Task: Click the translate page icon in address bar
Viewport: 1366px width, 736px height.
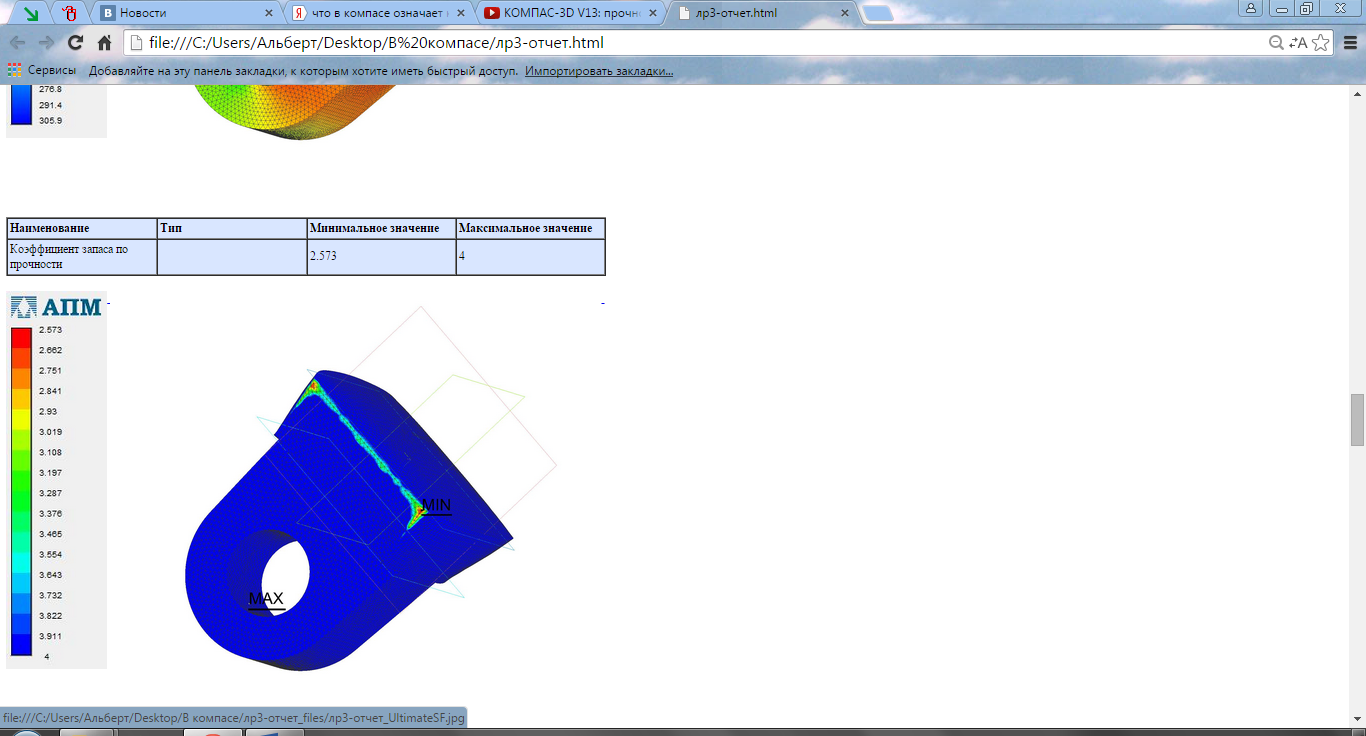Action: click(1298, 43)
